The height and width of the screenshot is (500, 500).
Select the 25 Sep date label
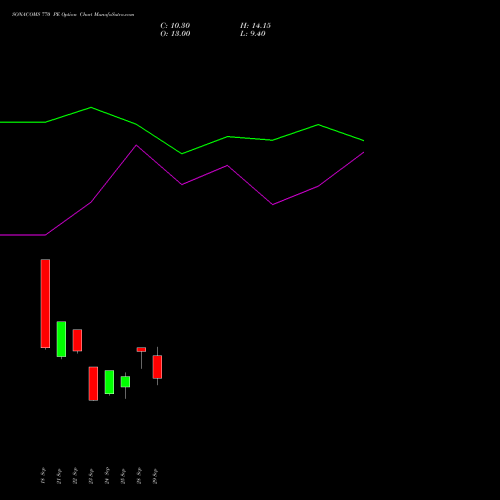tap(123, 476)
